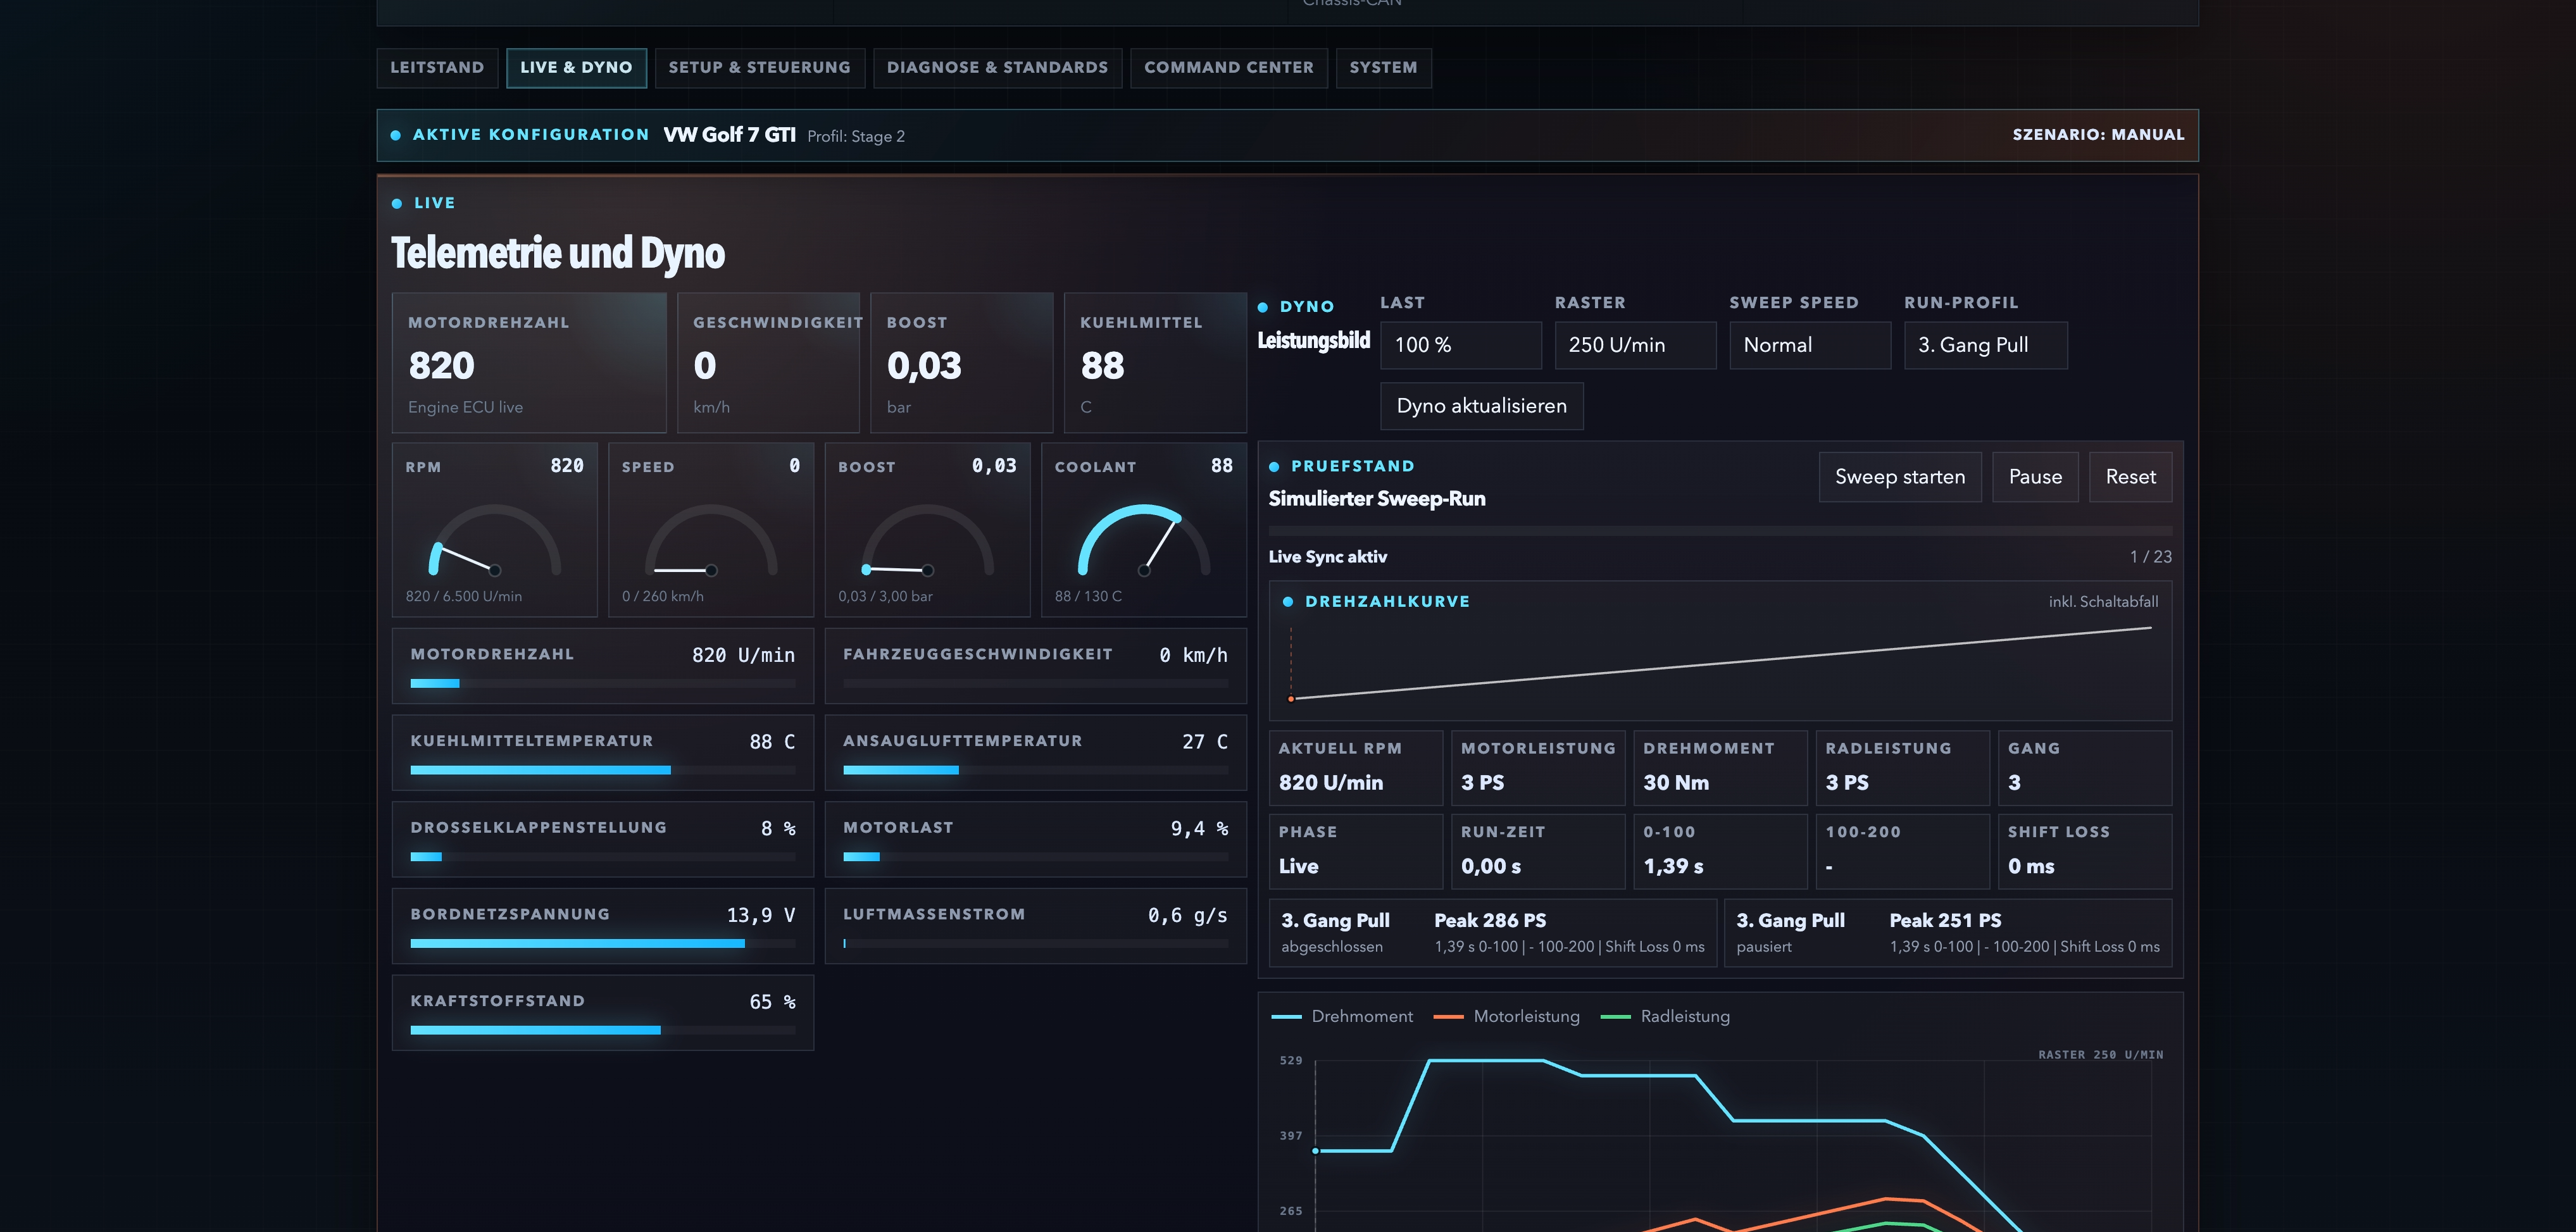
Task: Reset the simulated sweep run
Action: [2130, 477]
